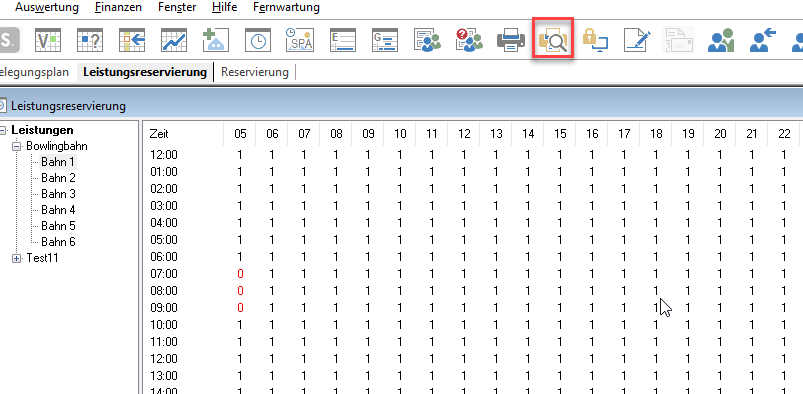Screen dimensions: 803x394
Task: Click the 18 day column header
Action: (x=656, y=134)
